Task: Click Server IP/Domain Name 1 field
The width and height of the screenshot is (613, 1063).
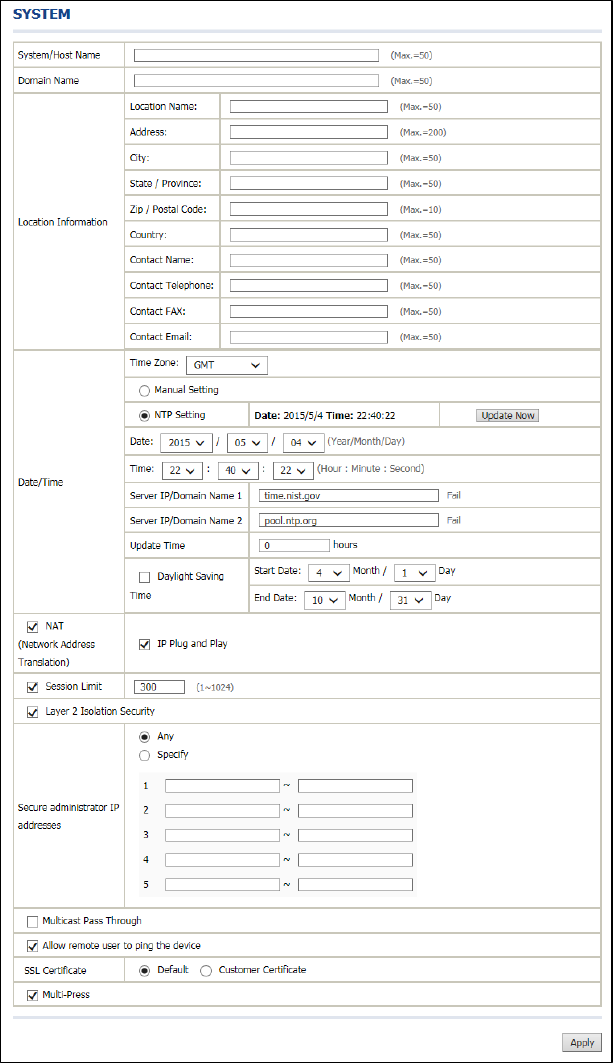Action: pyautogui.click(x=349, y=496)
